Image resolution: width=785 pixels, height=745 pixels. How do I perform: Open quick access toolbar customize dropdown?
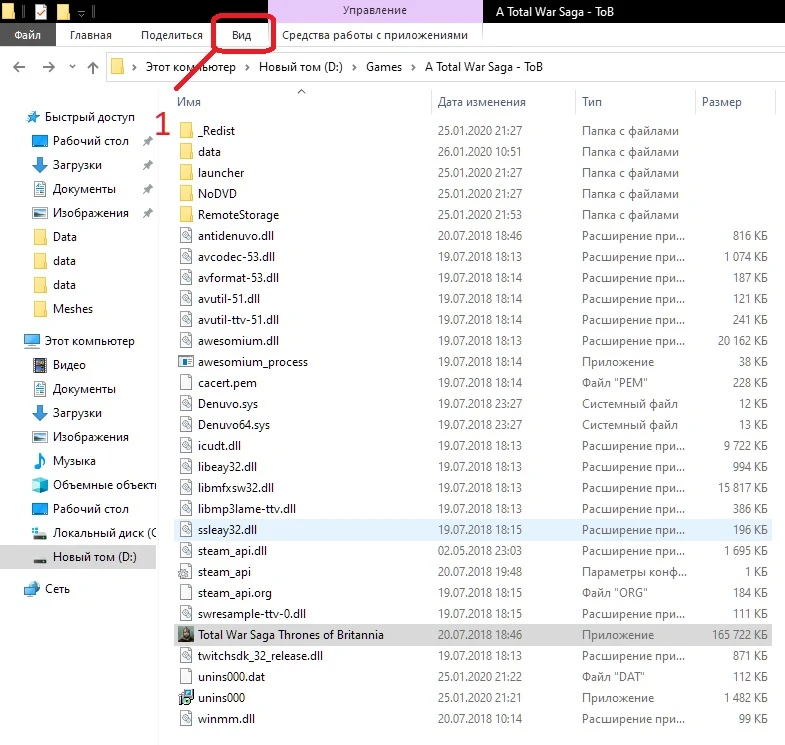(82, 12)
